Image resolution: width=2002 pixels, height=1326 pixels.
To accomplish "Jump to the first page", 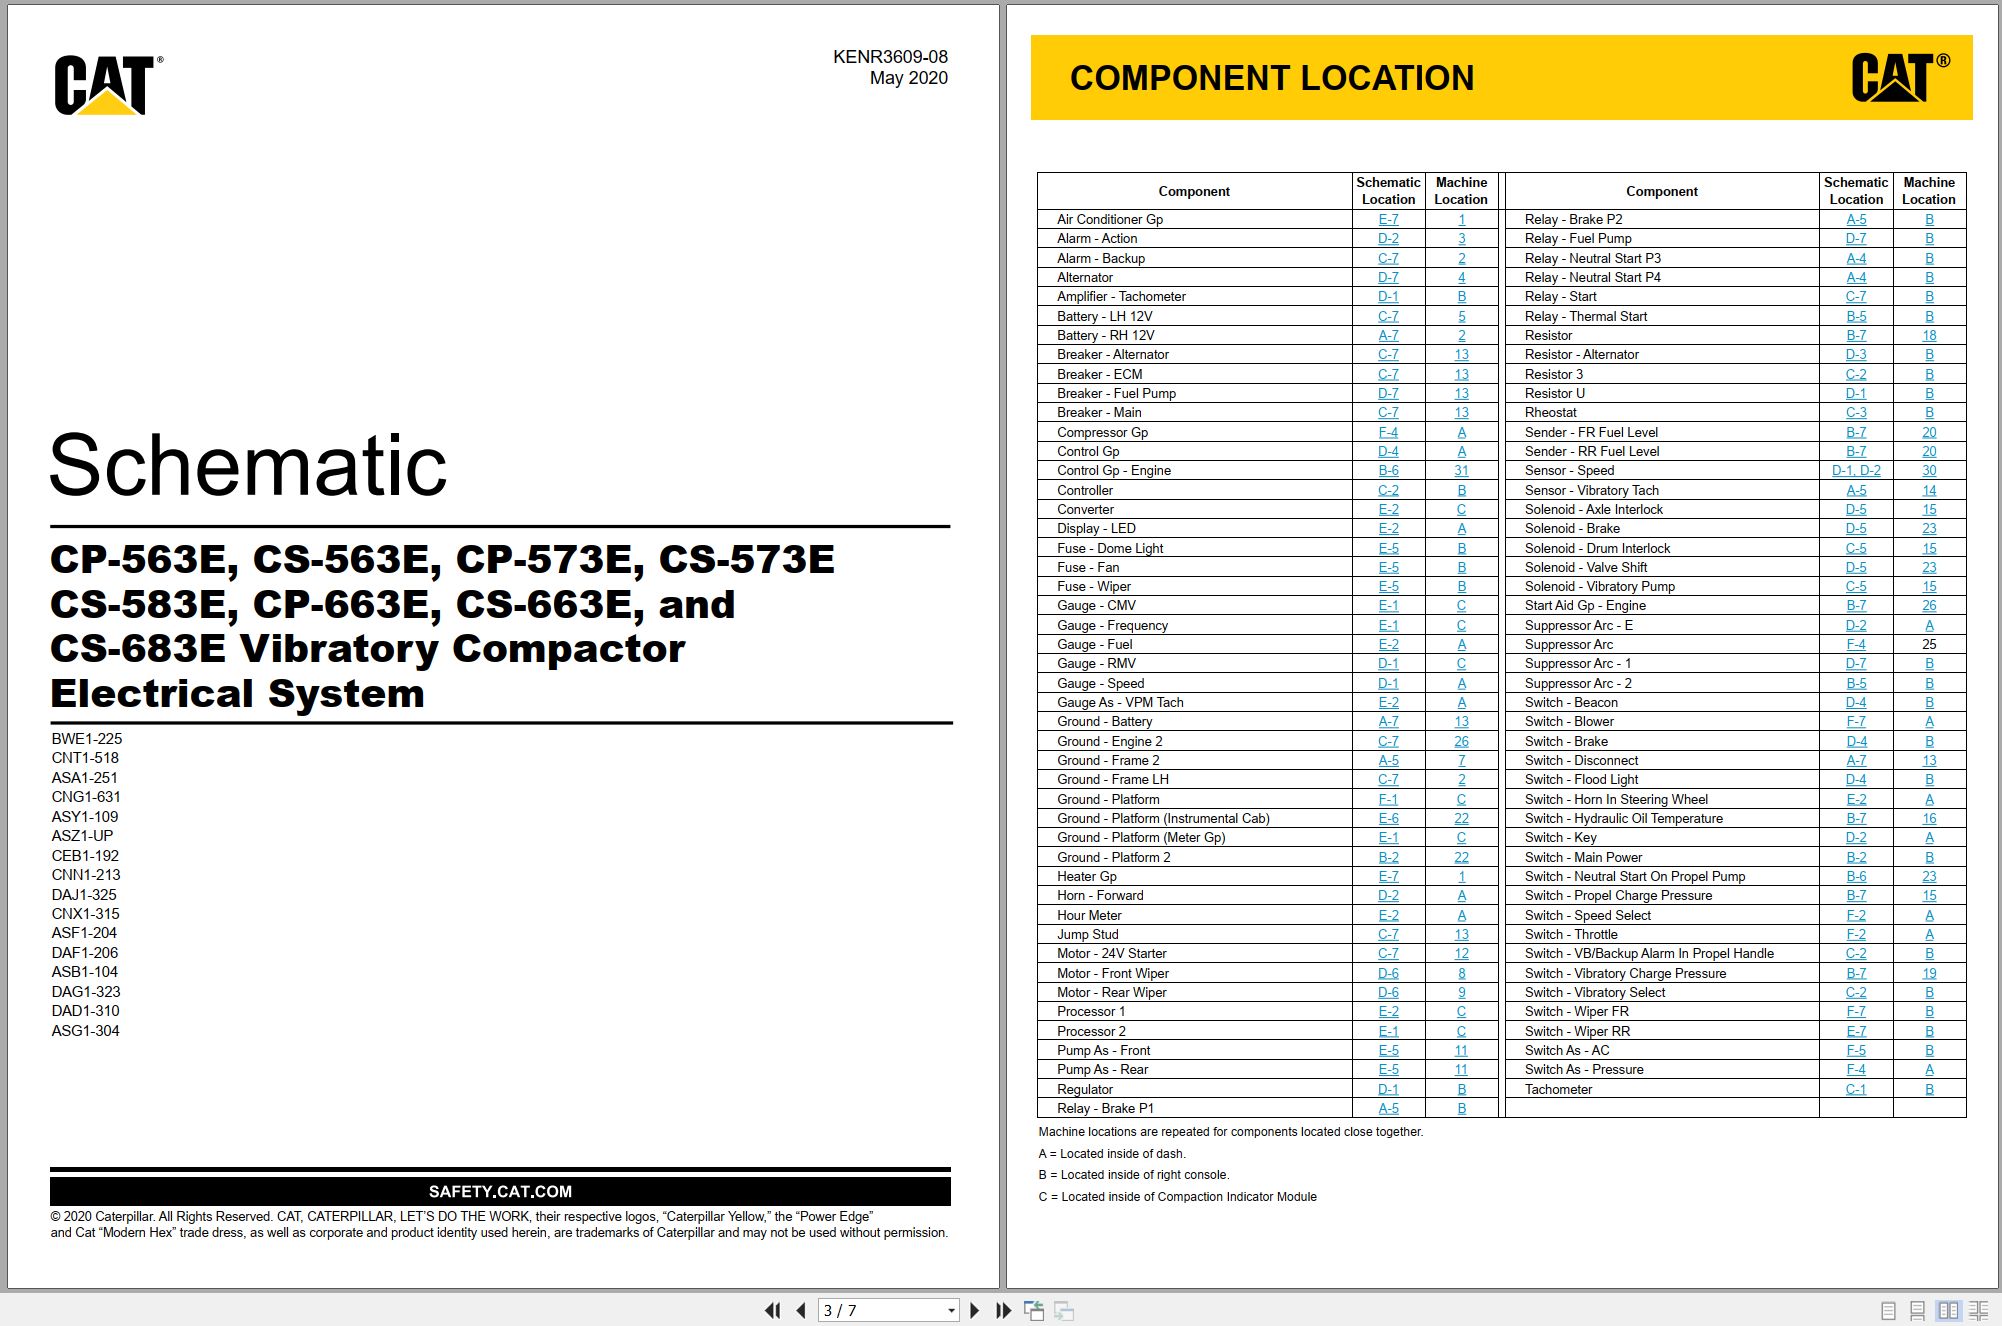I will tap(772, 1310).
